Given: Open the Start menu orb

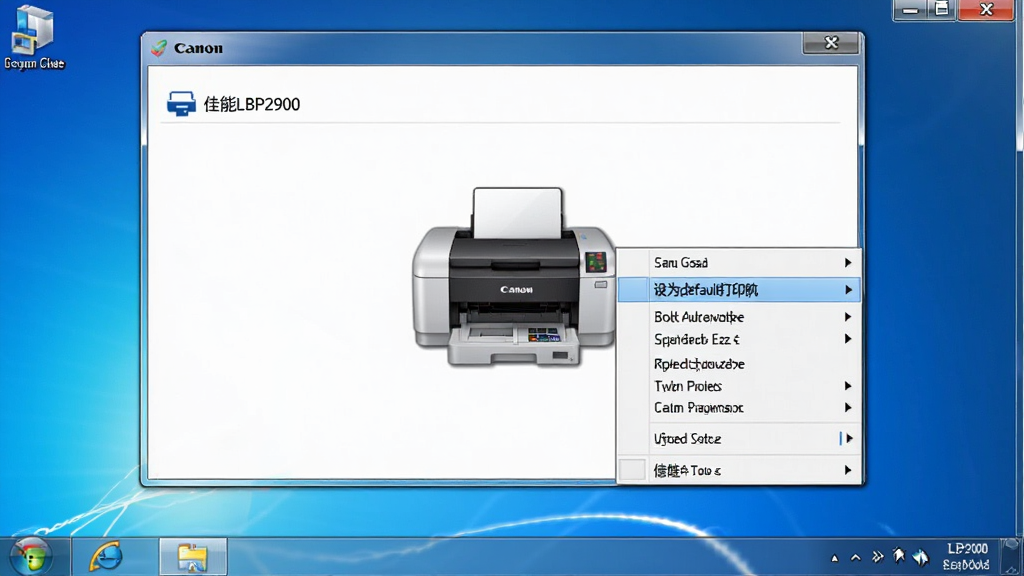Looking at the screenshot, I should [31, 556].
